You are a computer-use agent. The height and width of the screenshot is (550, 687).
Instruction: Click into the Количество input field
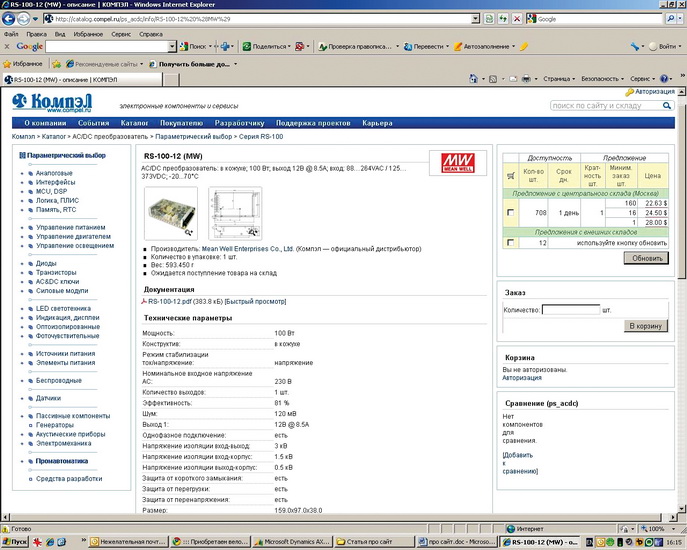tap(571, 310)
